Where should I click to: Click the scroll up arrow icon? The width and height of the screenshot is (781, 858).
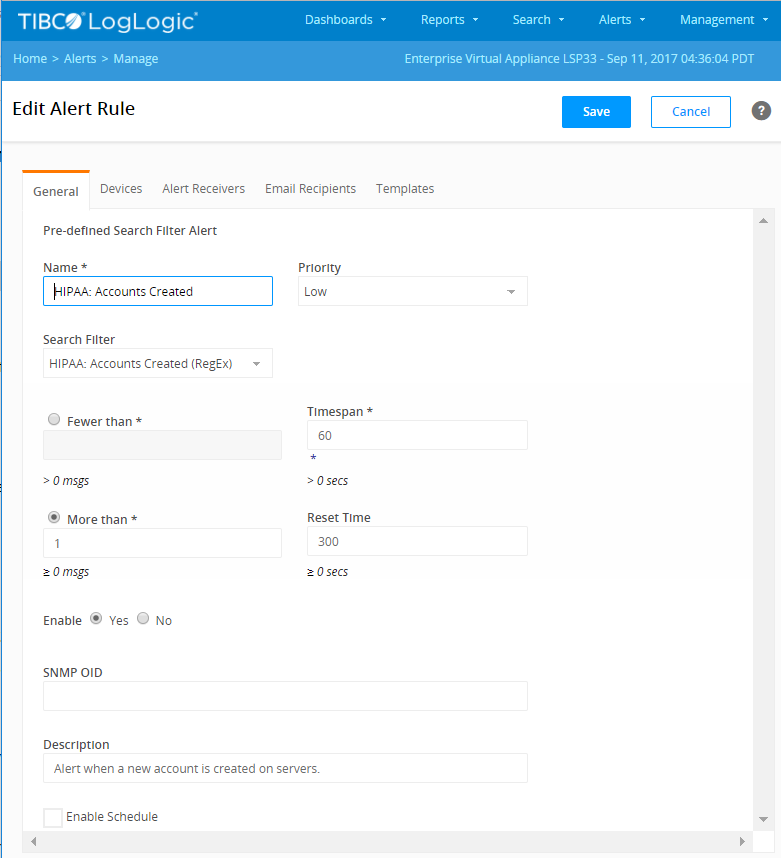point(763,221)
